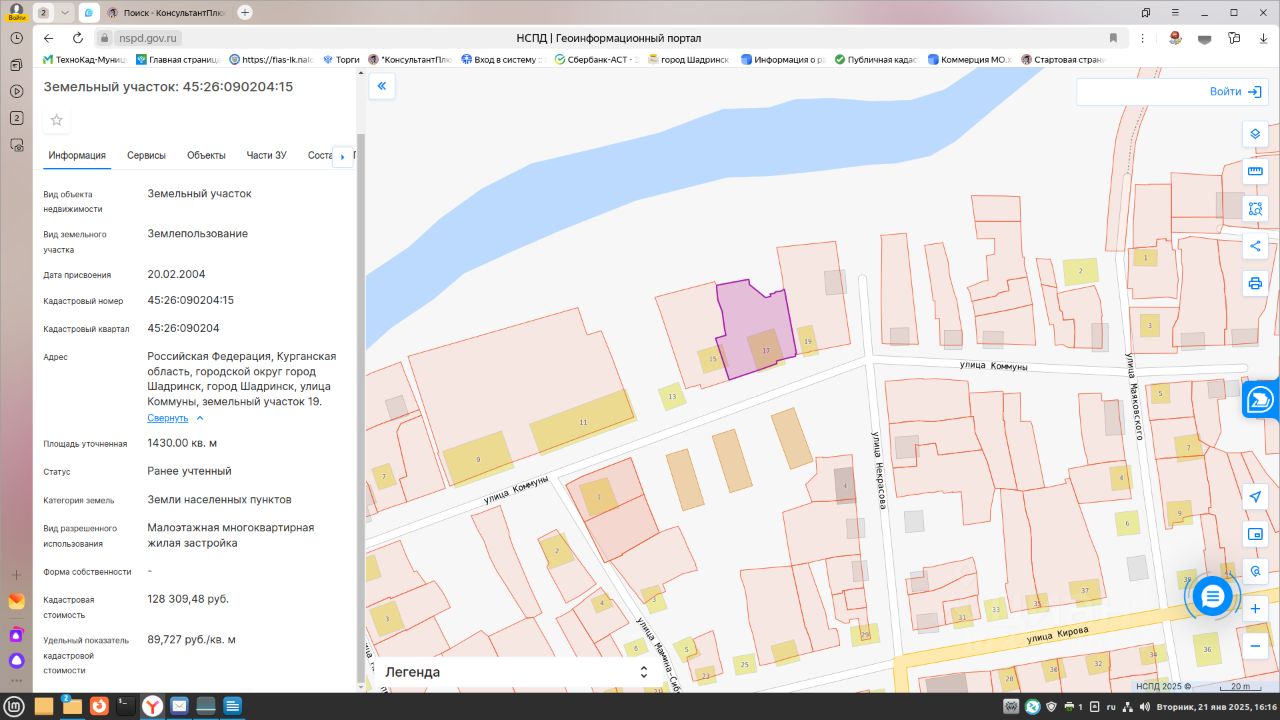The height and width of the screenshot is (720, 1280).
Task: Activate the area selection tool
Action: pos(1255,209)
